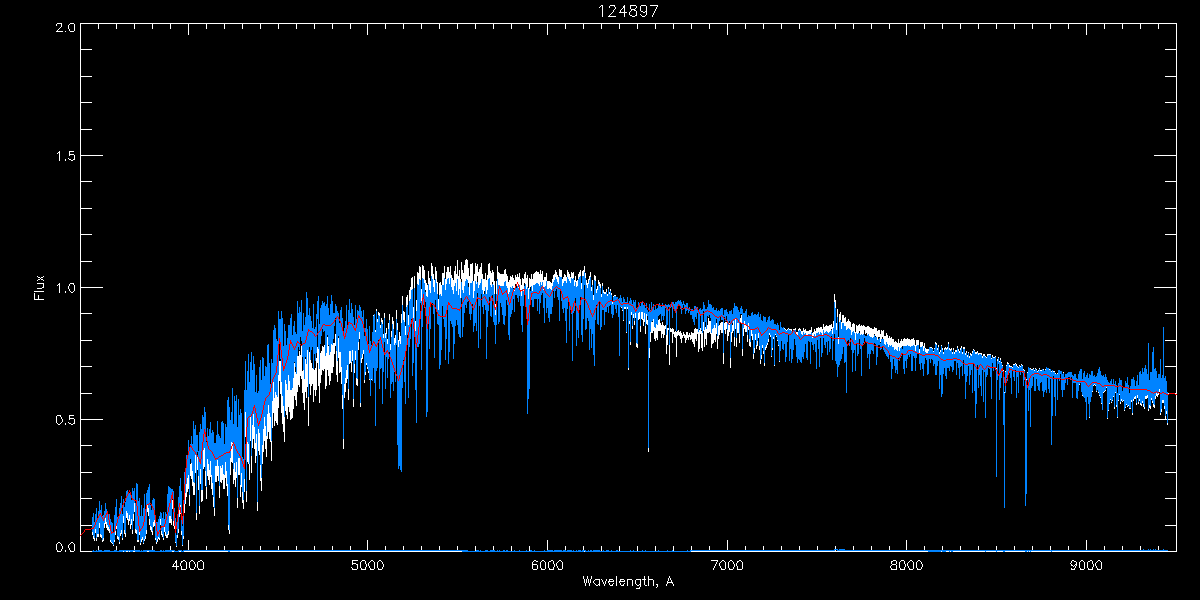Click the 0.0 flux tick label
The image size is (1200, 600).
(66, 548)
